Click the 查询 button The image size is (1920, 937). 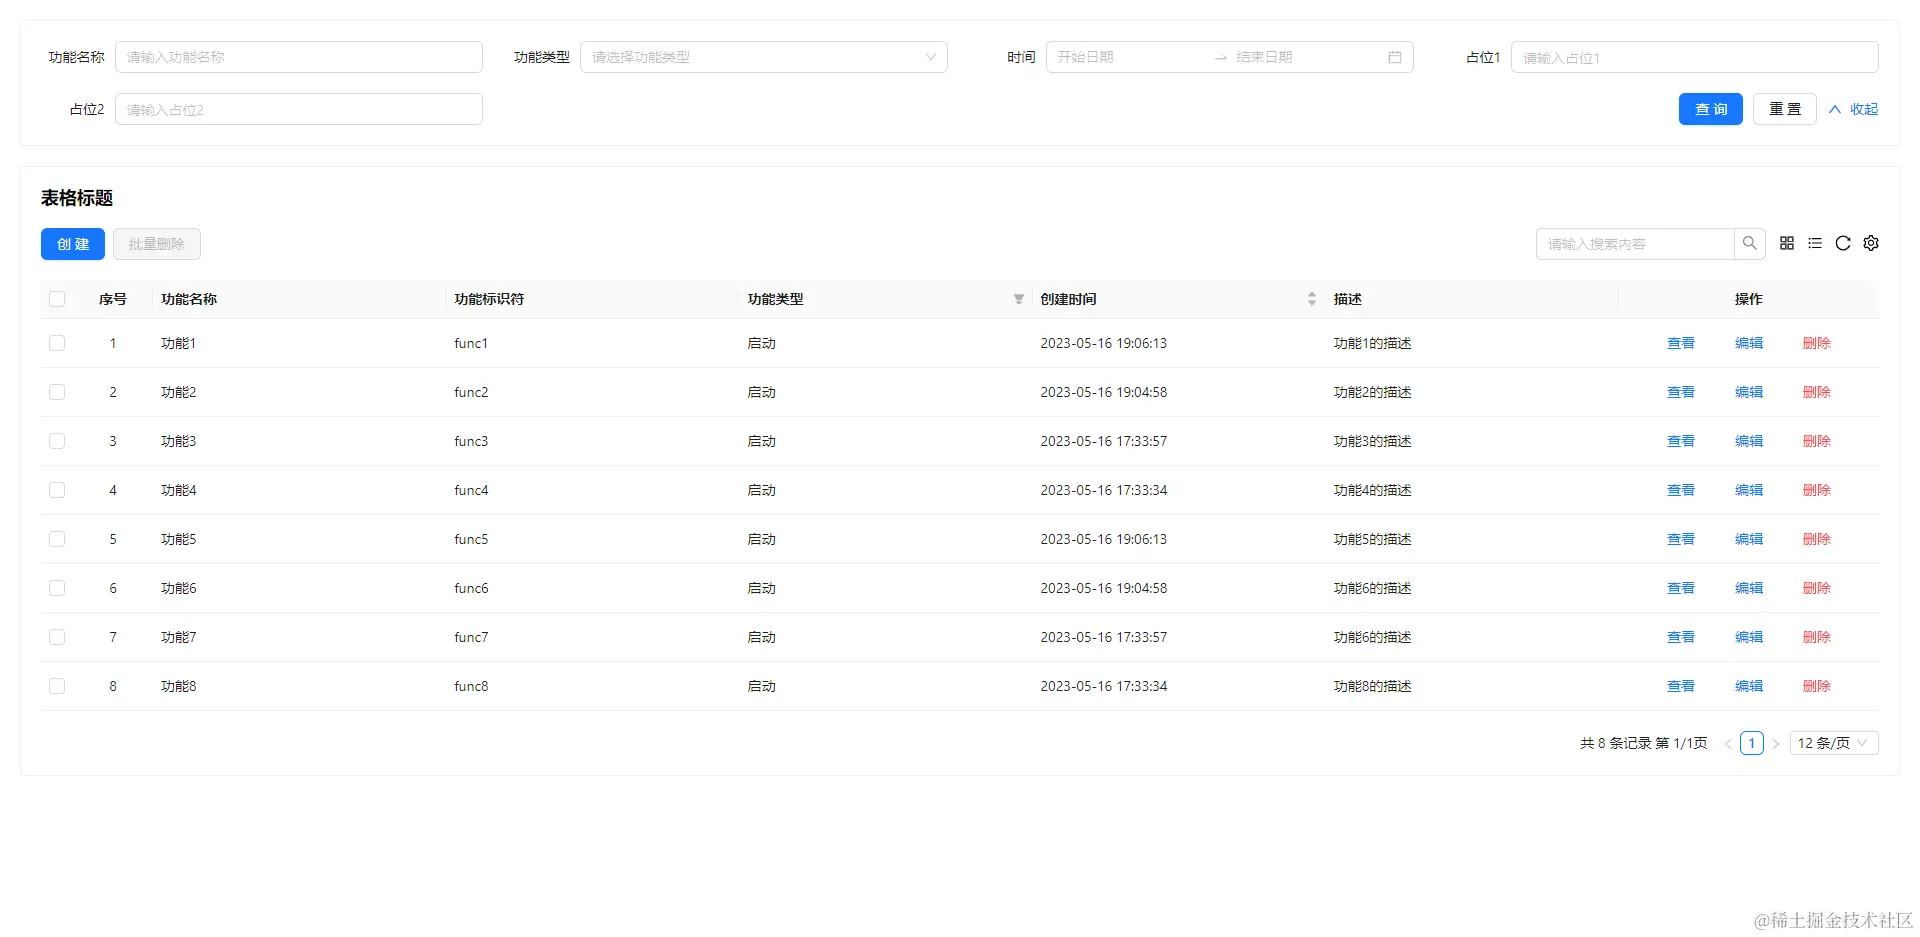[1711, 109]
